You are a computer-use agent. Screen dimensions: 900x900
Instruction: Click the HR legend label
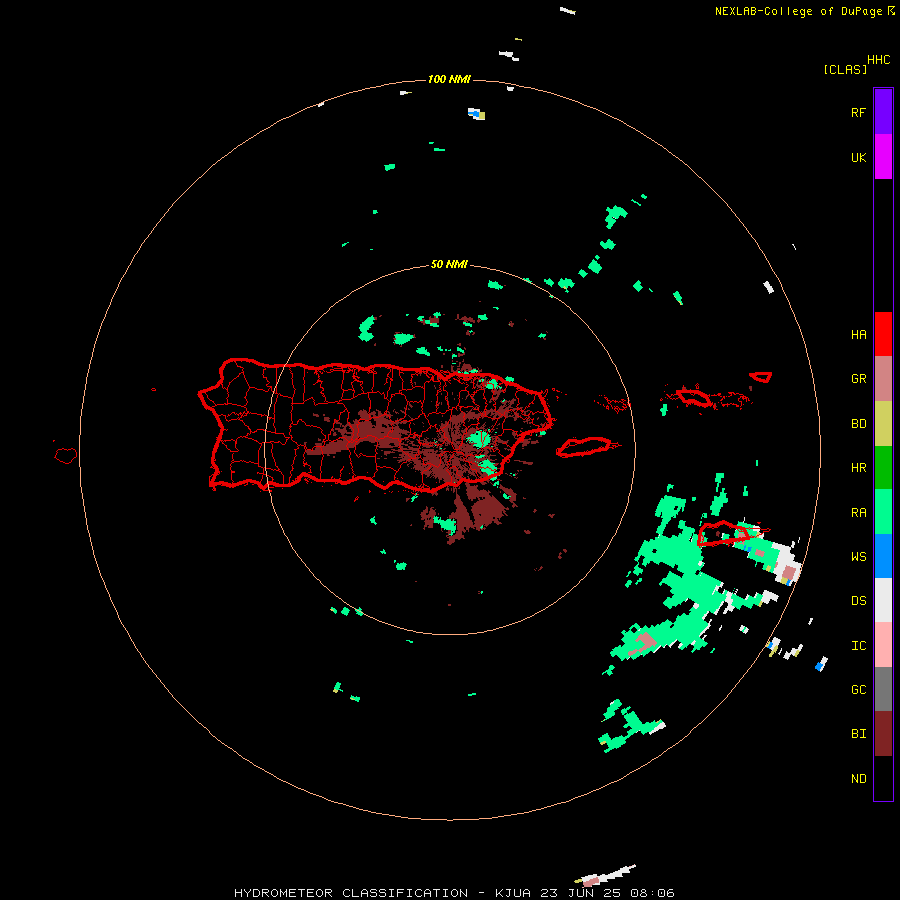[x=858, y=468]
